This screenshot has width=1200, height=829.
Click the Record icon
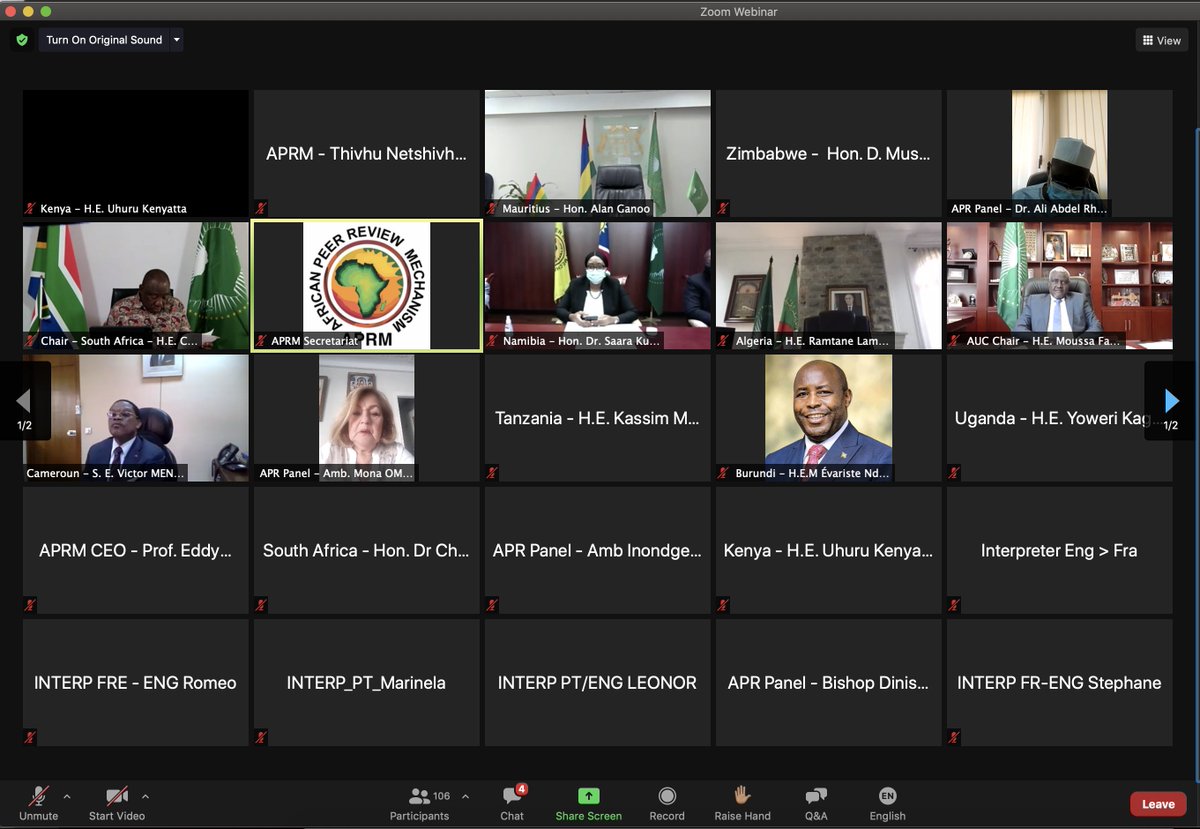tap(667, 796)
